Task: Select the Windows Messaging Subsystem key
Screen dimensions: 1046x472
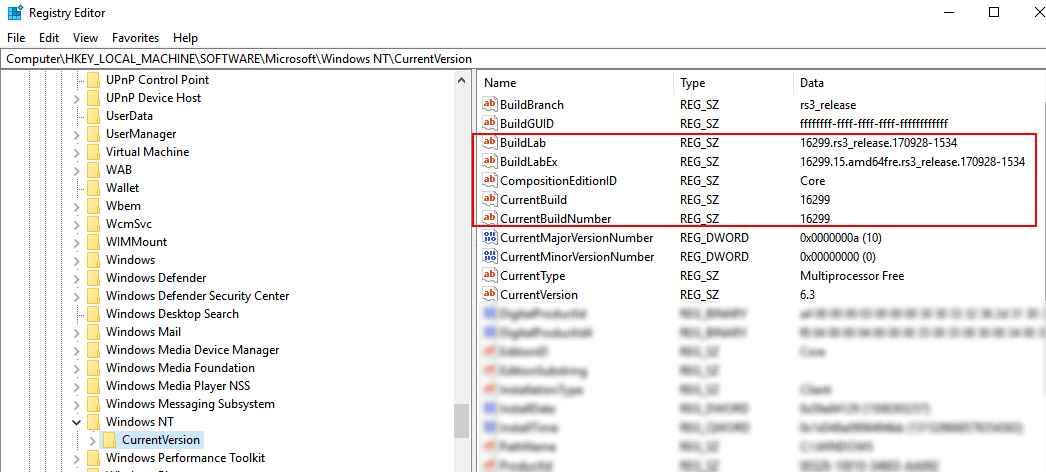Action: [190, 404]
